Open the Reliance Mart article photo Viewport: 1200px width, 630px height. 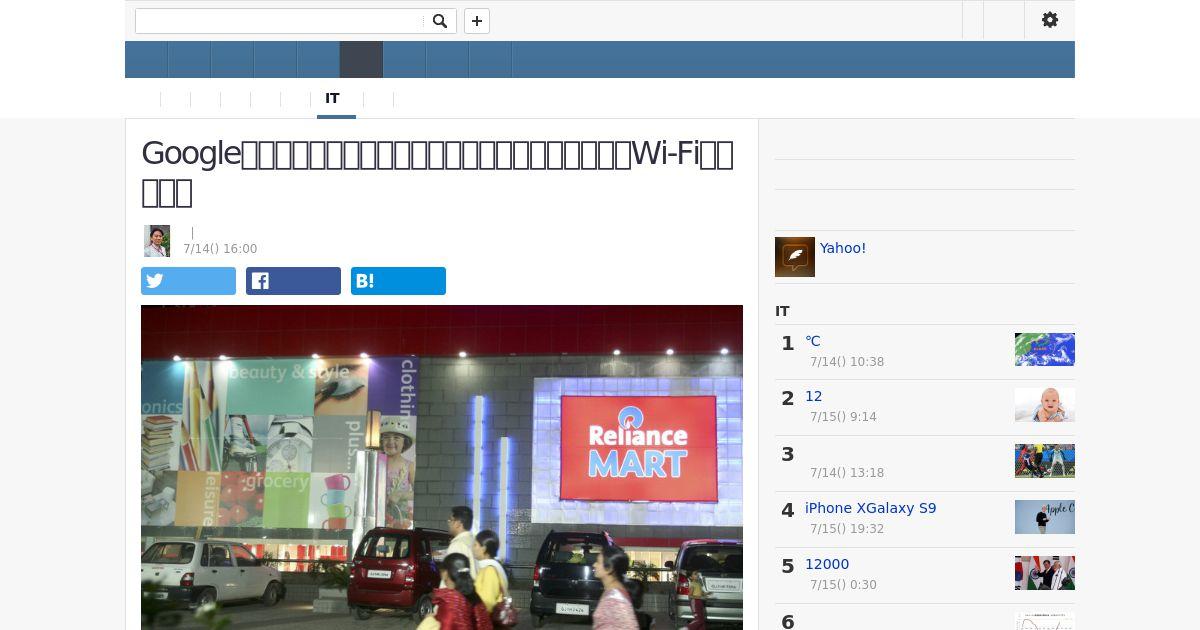click(x=442, y=467)
